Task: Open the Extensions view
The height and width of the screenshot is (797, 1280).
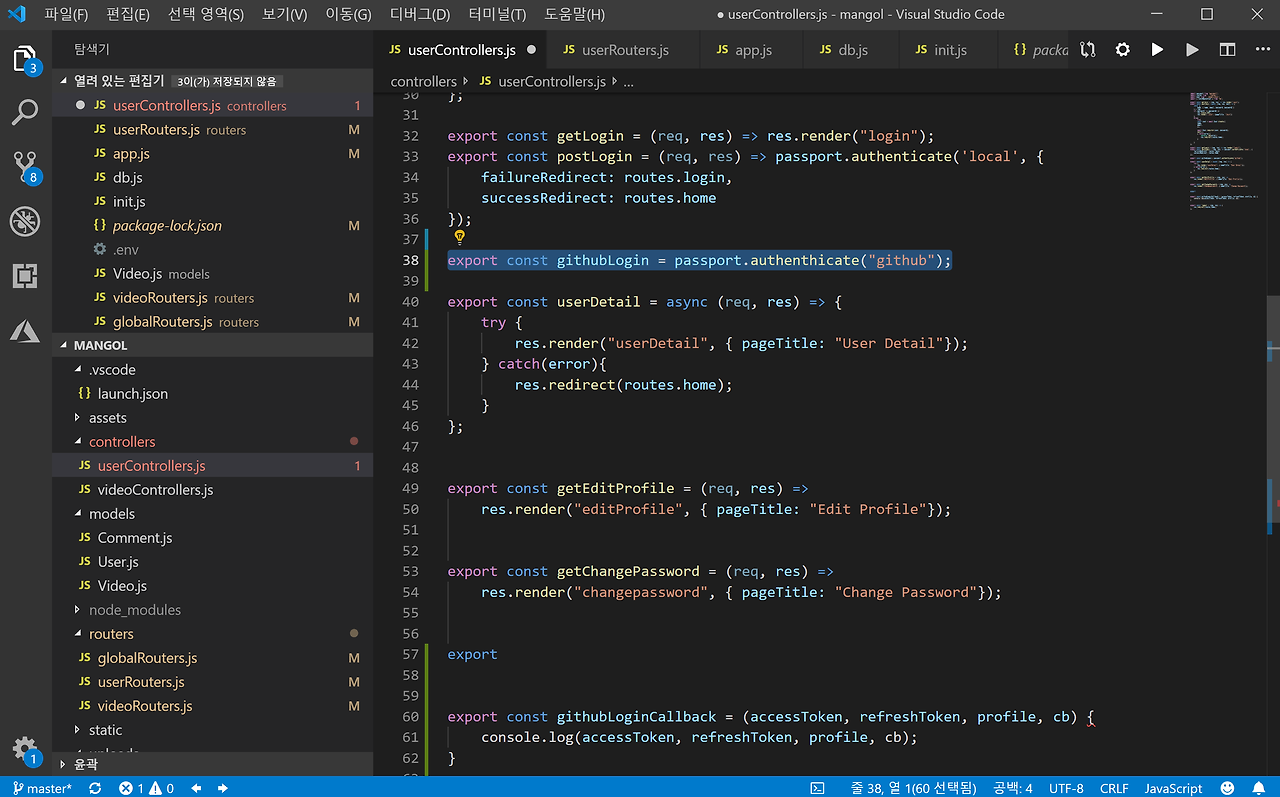Action: pos(25,276)
